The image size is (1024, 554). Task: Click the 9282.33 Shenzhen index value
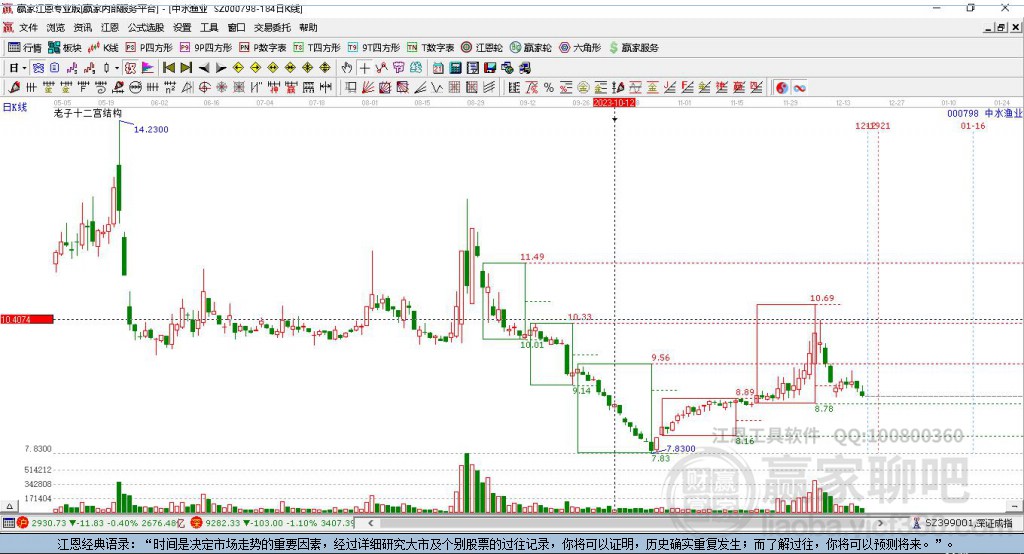click(223, 523)
